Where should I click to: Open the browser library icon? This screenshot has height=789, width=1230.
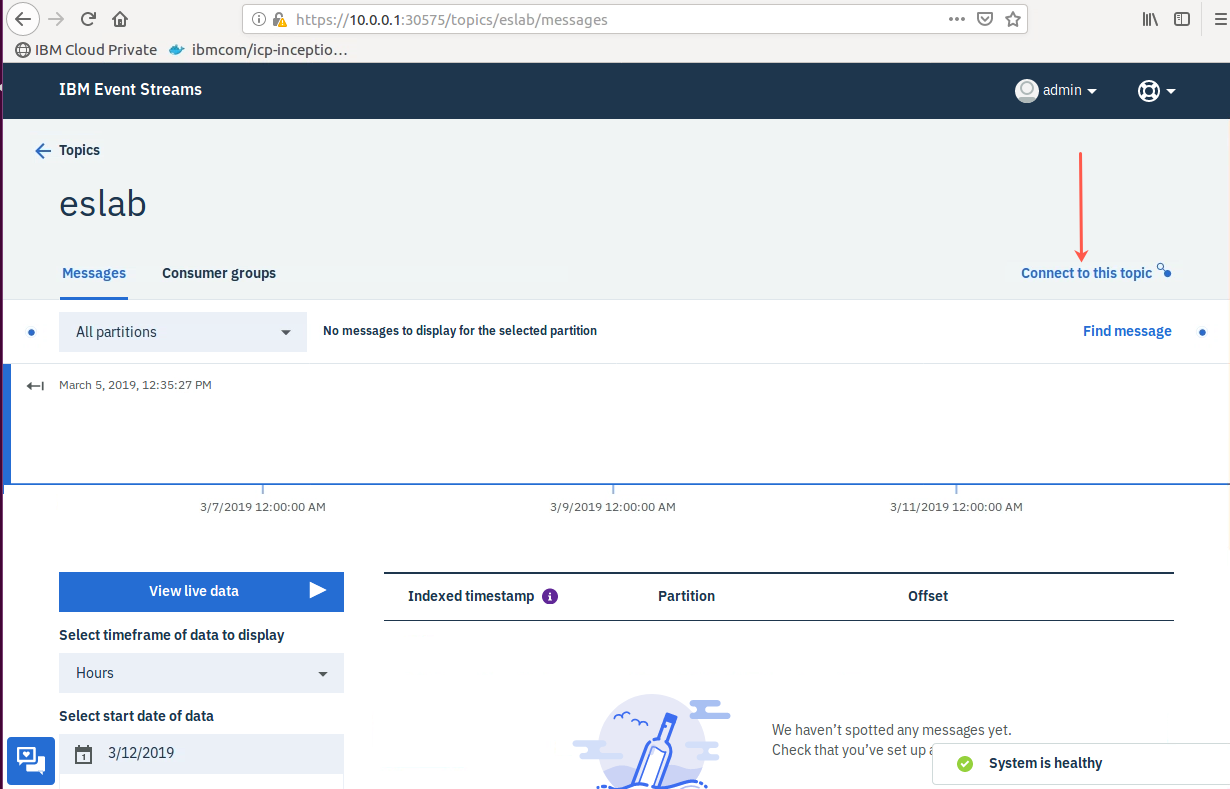pos(1150,19)
